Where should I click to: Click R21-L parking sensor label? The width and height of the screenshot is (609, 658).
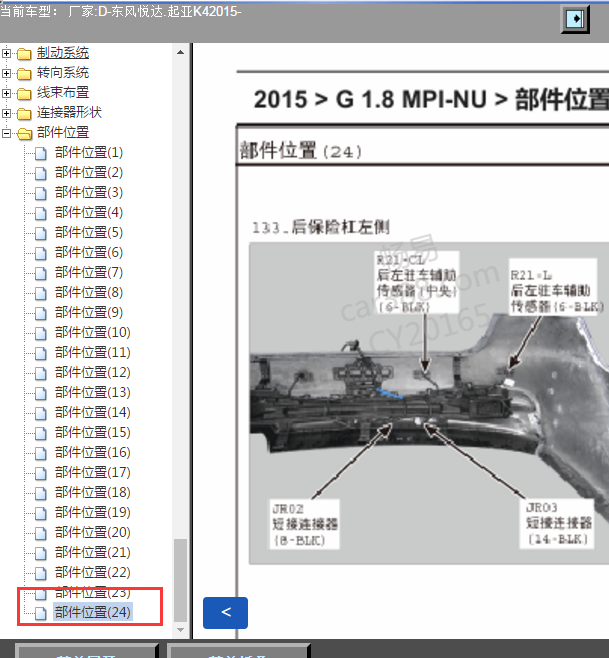click(x=554, y=287)
